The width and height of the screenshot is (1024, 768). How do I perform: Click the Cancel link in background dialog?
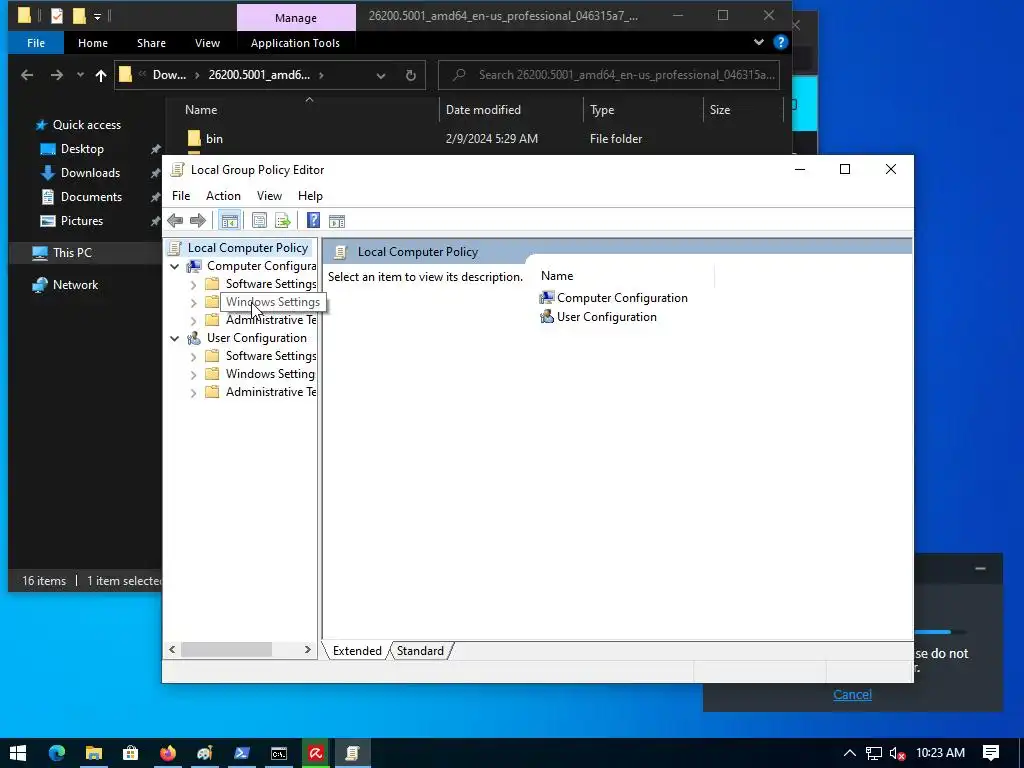(852, 695)
